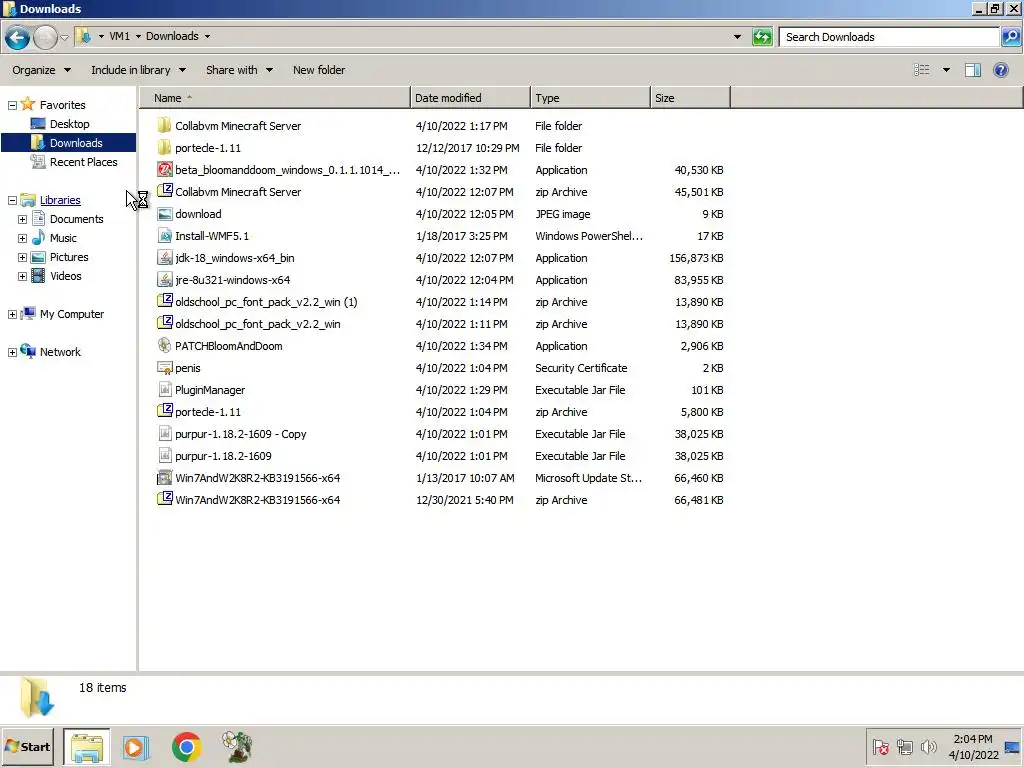Expand the My Computer tree node
This screenshot has width=1024, height=768.
pyautogui.click(x=12, y=315)
